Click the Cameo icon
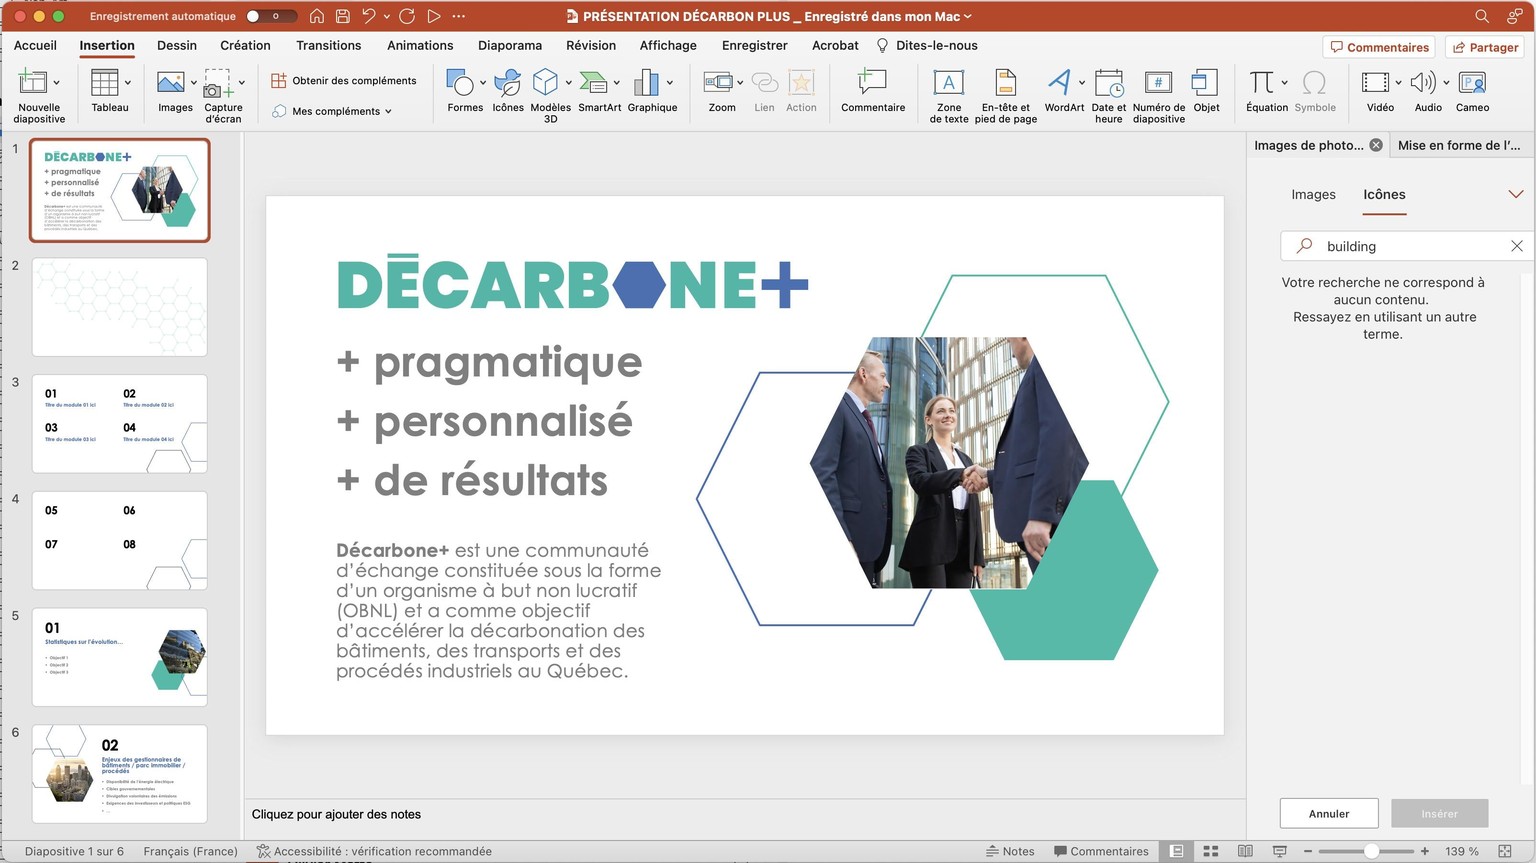Screen dimensions: 1536x863 [1472, 82]
